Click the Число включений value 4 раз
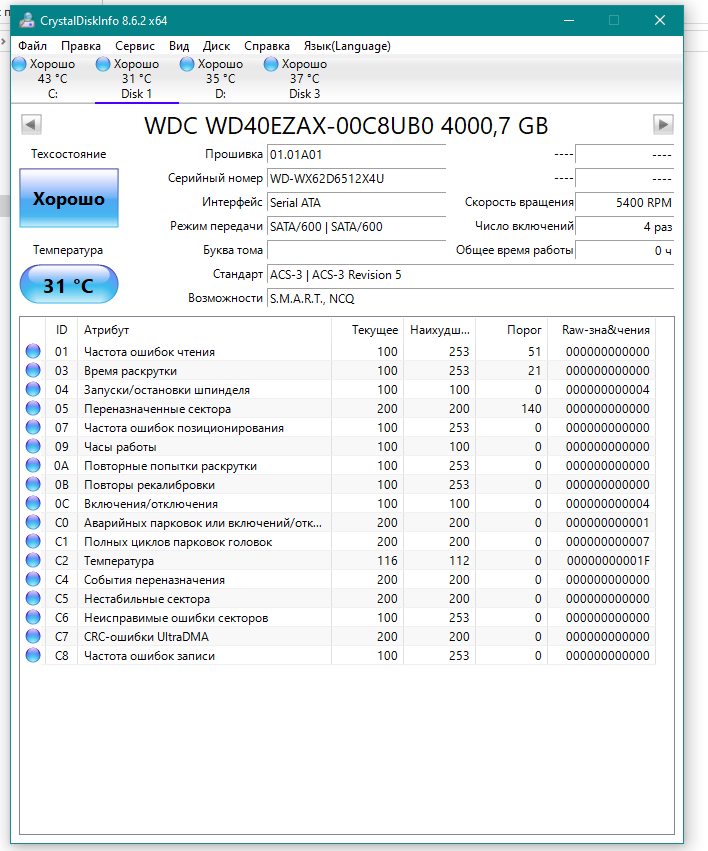Viewport: 708px width, 851px height. pyautogui.click(x=624, y=226)
